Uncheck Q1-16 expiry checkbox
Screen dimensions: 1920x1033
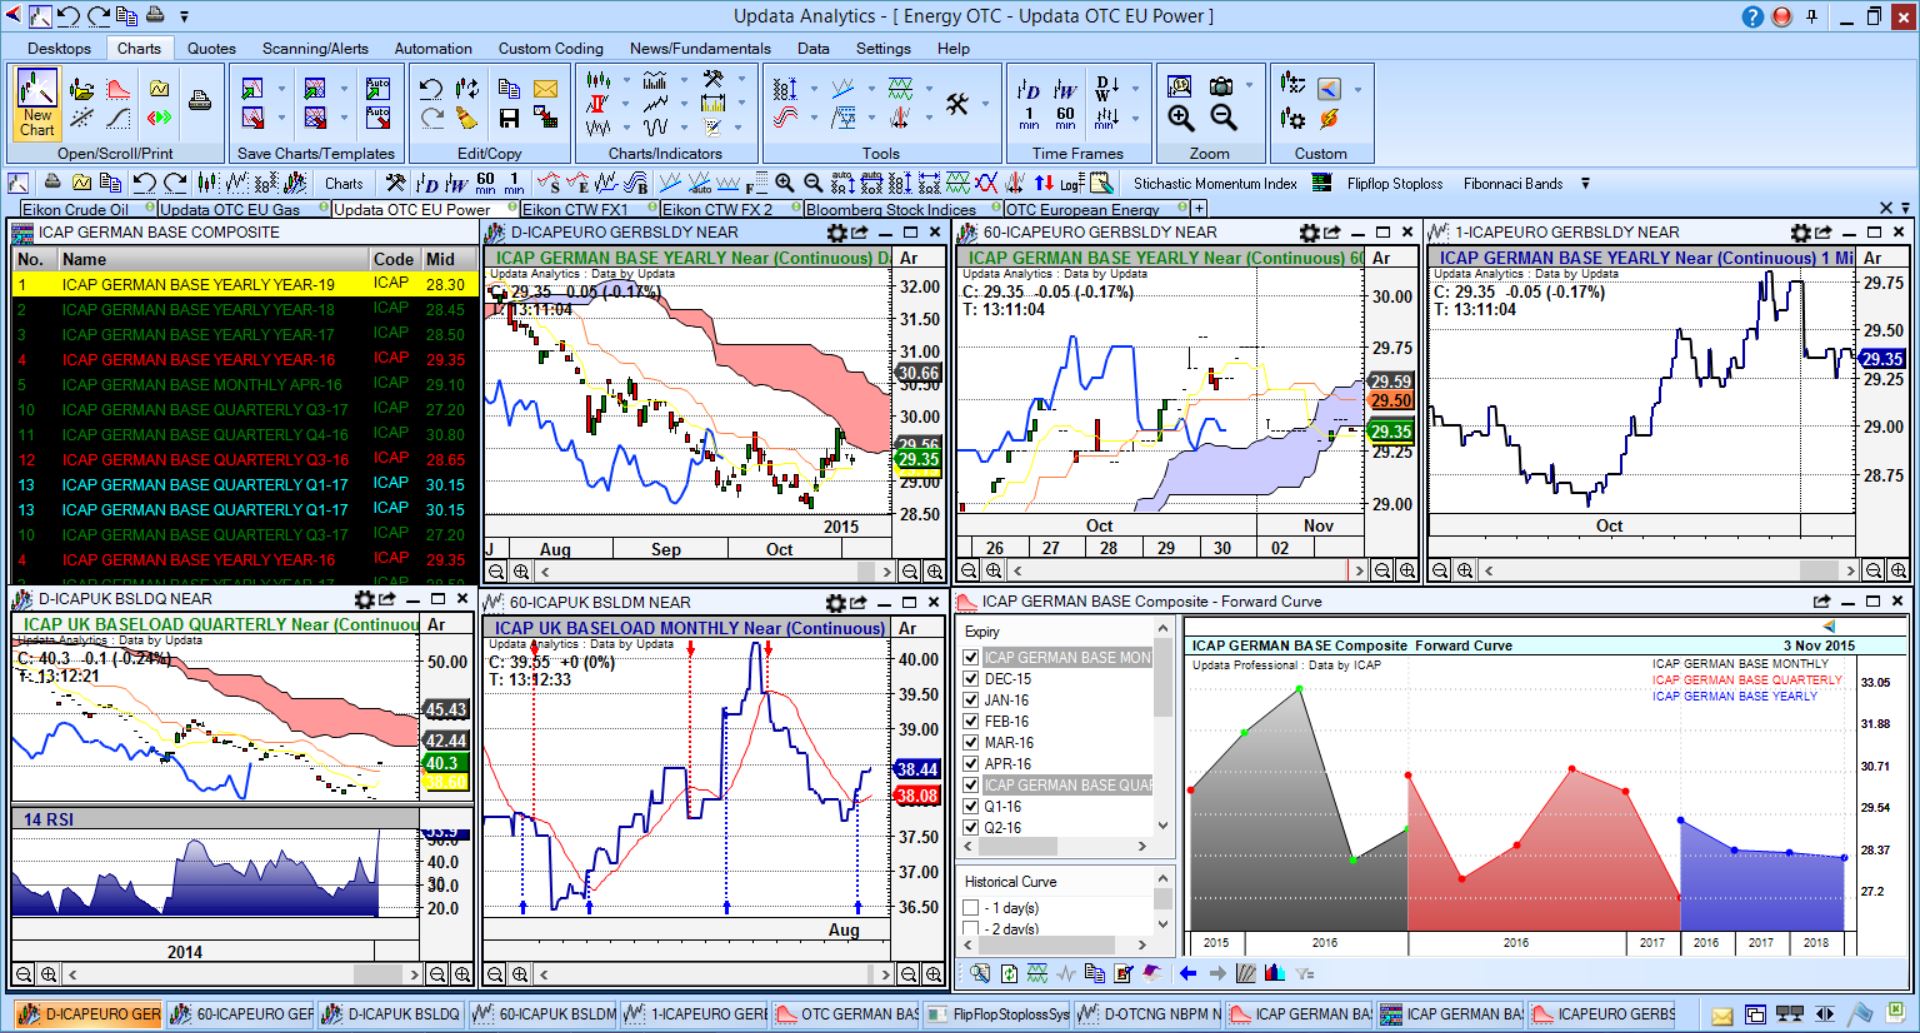(x=970, y=806)
